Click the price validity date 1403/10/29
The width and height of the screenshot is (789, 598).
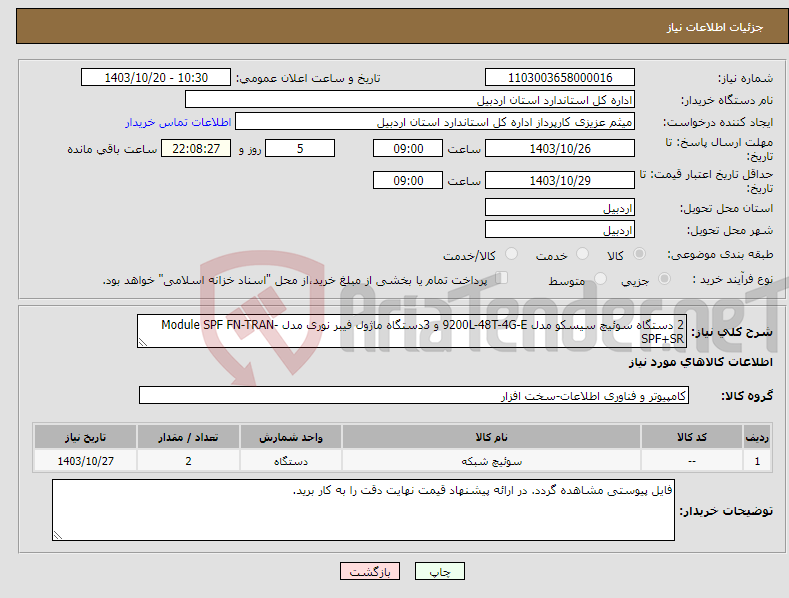pos(560,180)
